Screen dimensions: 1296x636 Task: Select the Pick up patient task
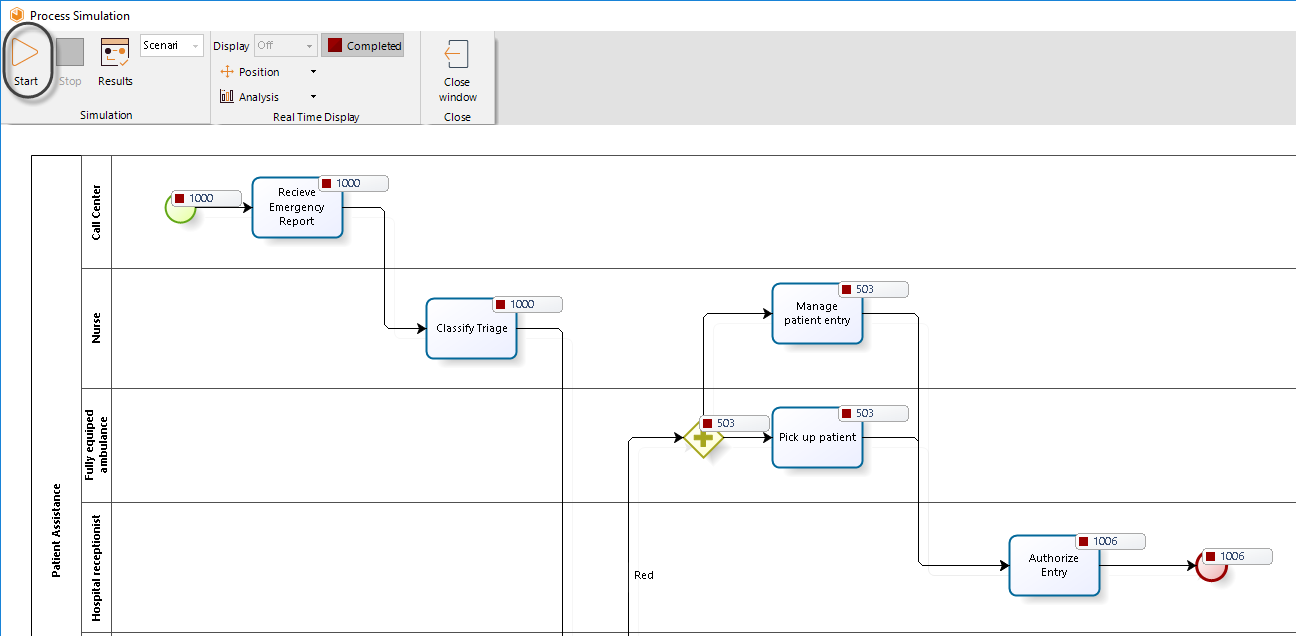tap(817, 437)
